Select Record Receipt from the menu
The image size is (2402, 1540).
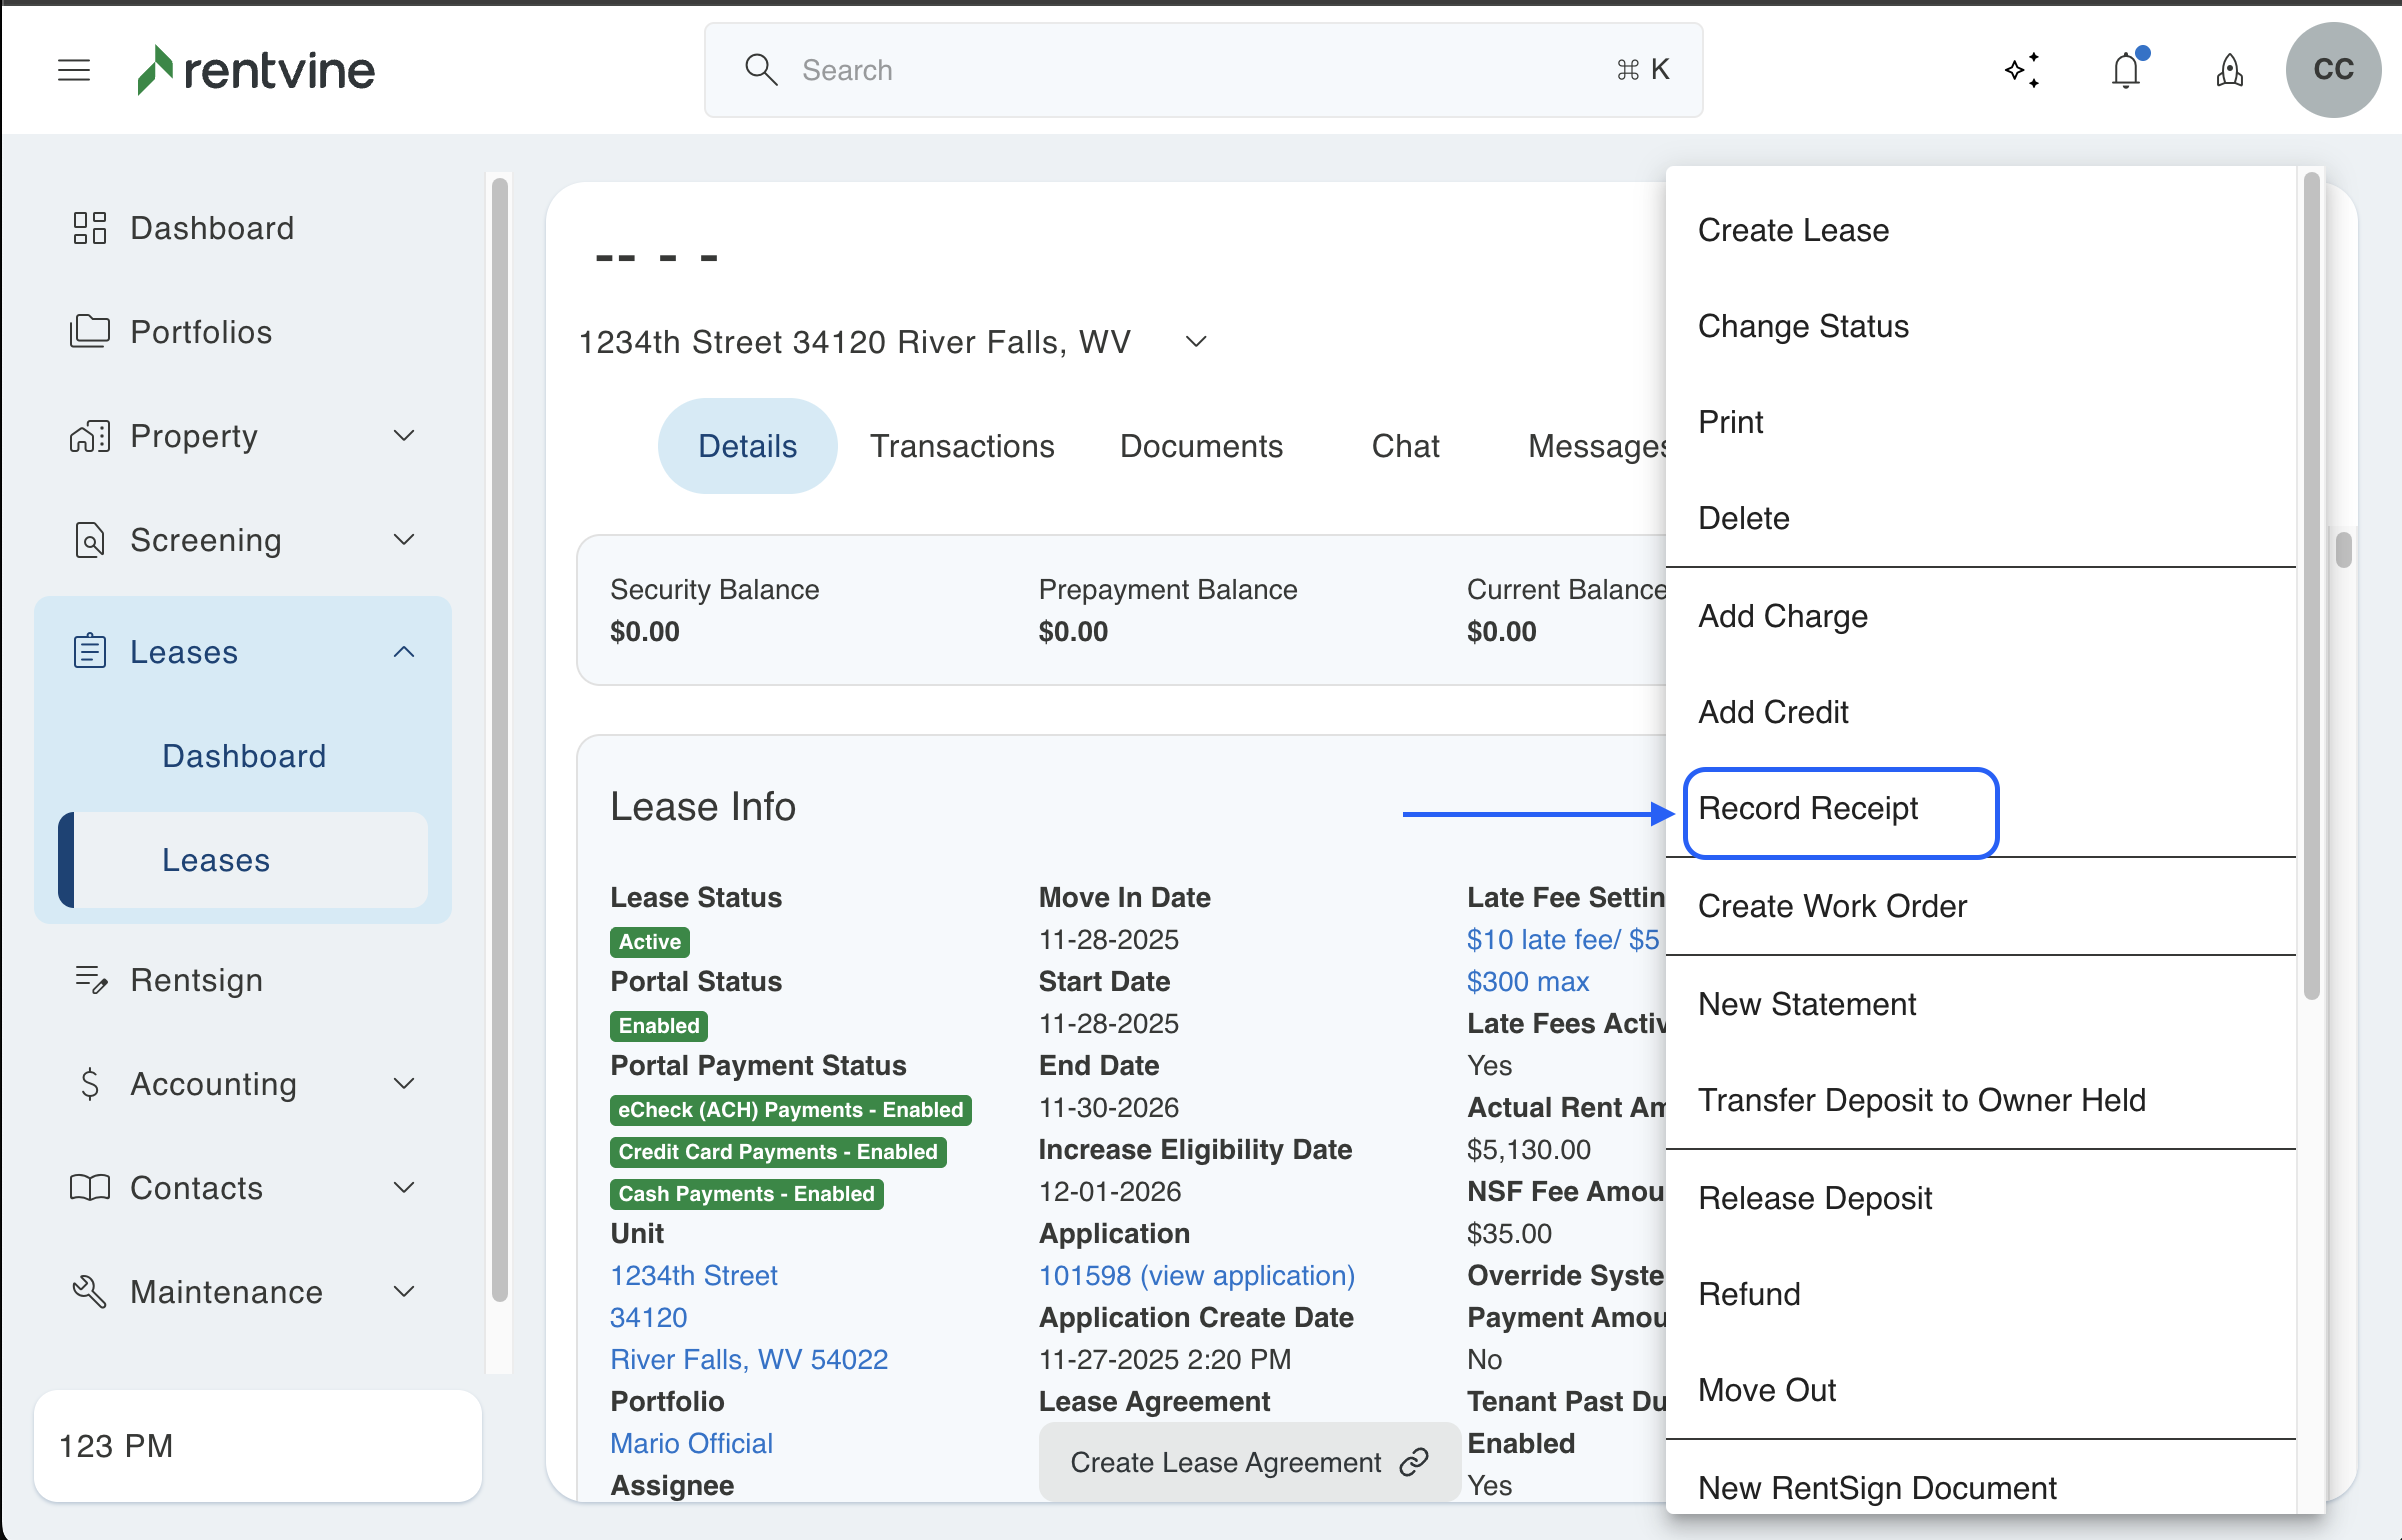(x=1808, y=808)
